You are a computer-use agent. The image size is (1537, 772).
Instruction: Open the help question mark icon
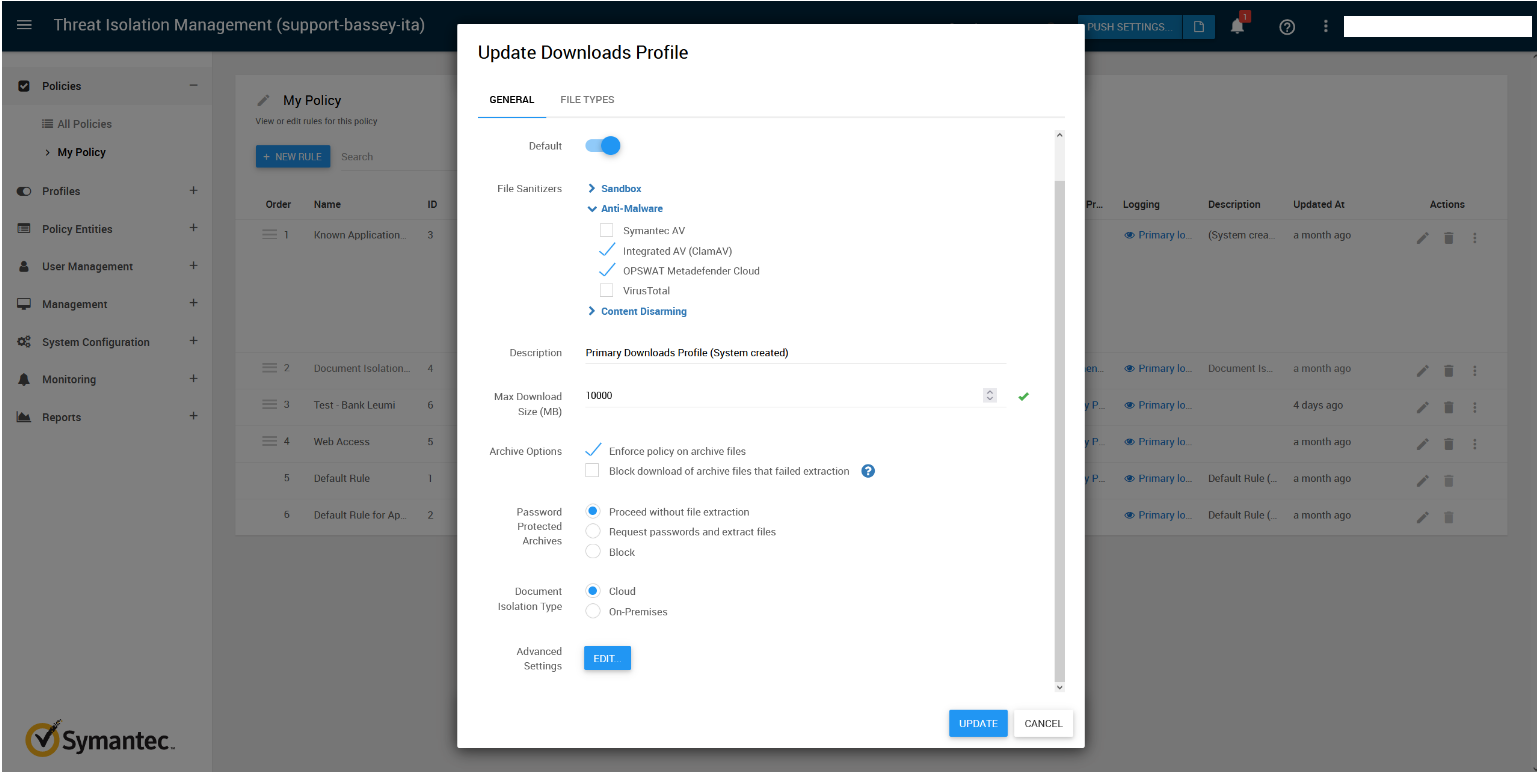(x=1287, y=27)
